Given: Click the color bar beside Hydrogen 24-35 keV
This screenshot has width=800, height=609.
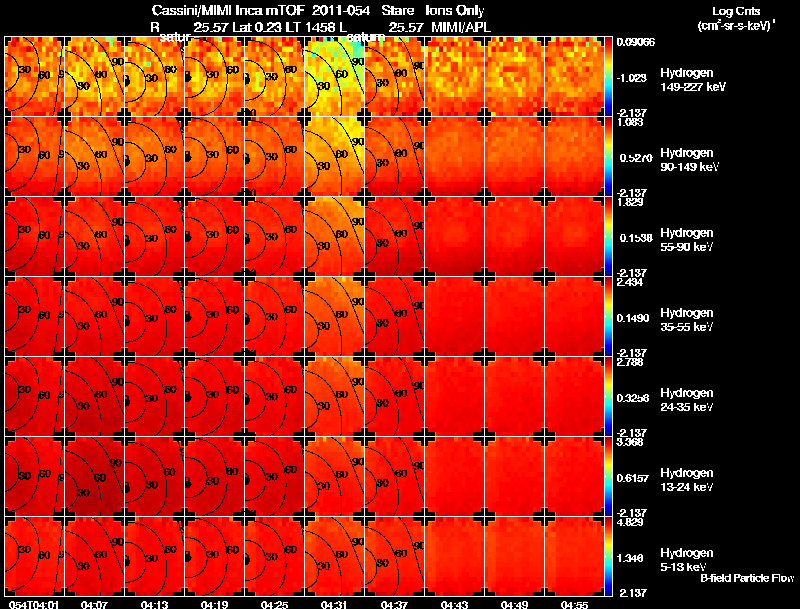Looking at the screenshot, I should tap(608, 396).
